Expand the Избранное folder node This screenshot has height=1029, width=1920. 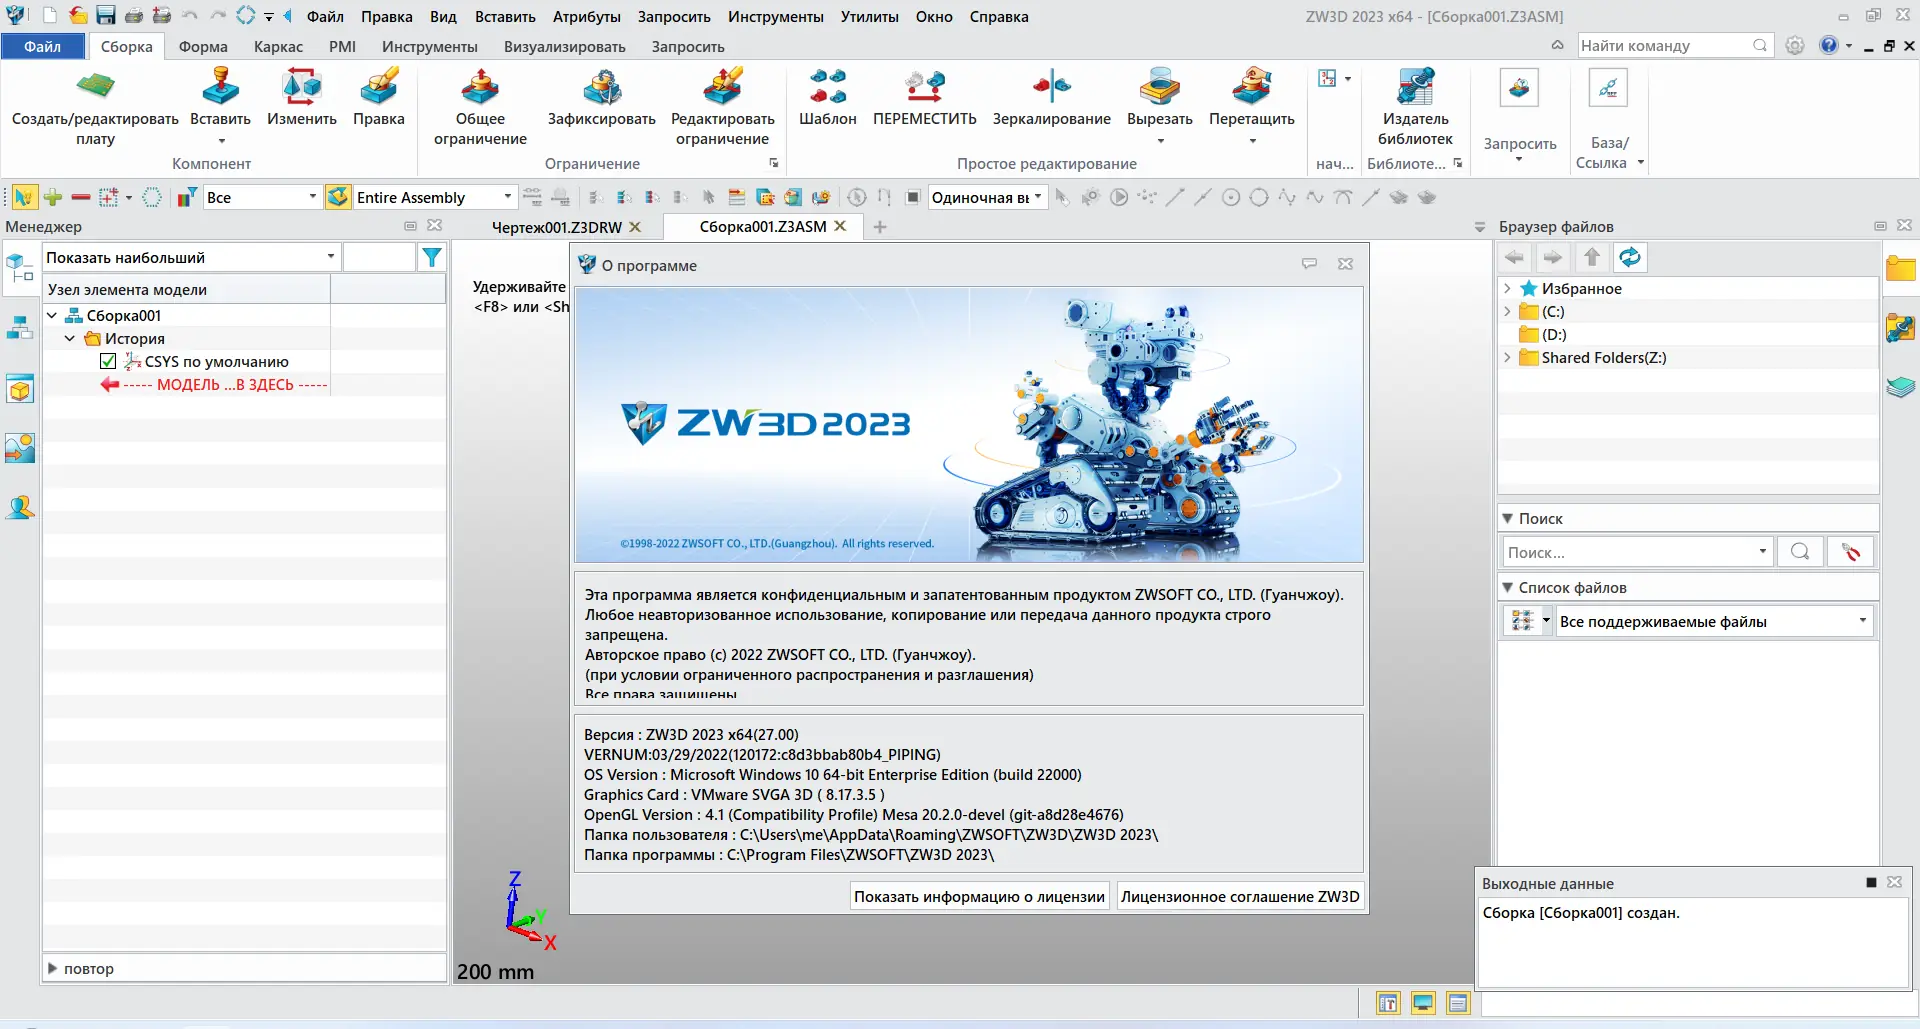pos(1507,288)
